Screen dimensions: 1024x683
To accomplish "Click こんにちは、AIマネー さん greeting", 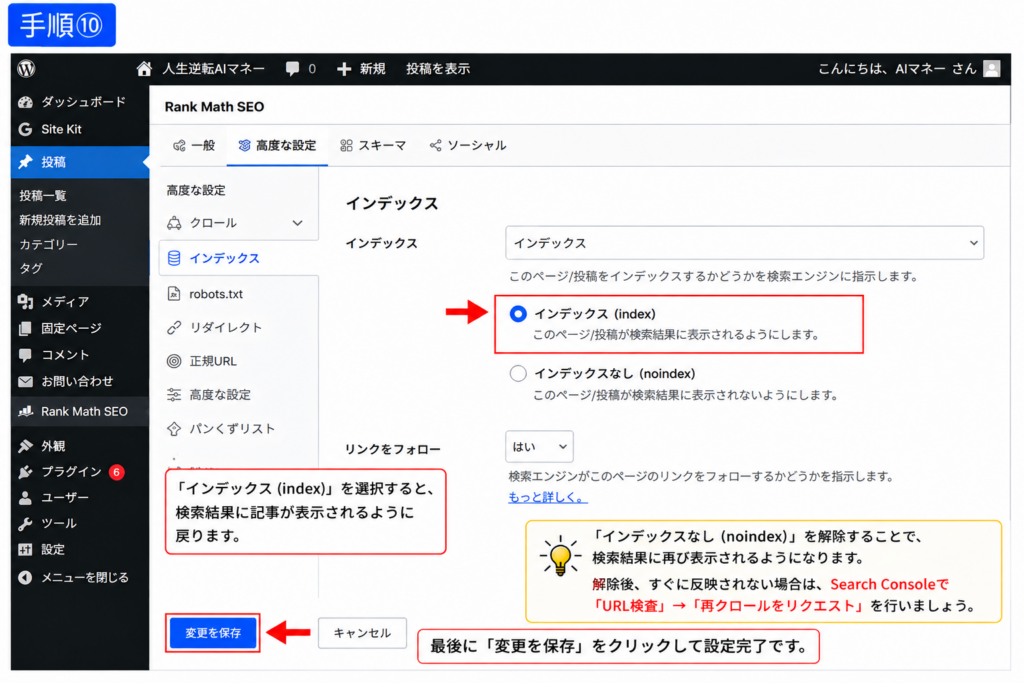I will click(897, 69).
